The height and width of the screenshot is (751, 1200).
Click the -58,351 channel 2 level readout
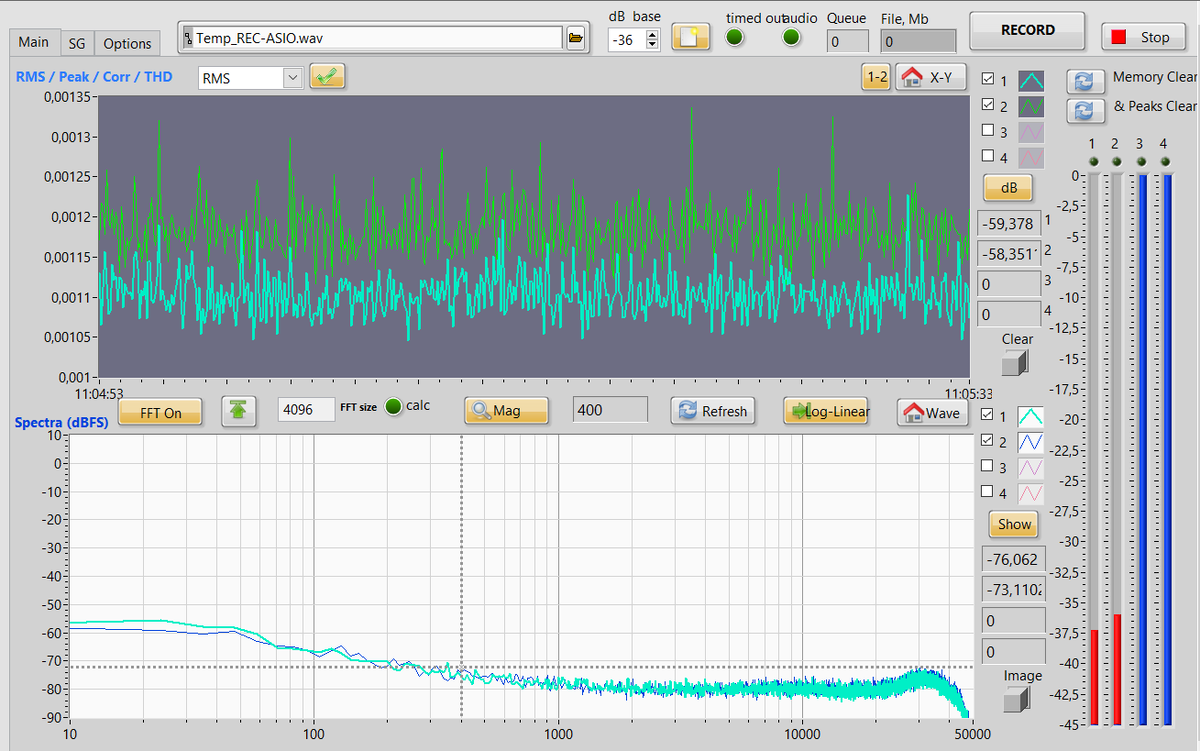point(1008,254)
